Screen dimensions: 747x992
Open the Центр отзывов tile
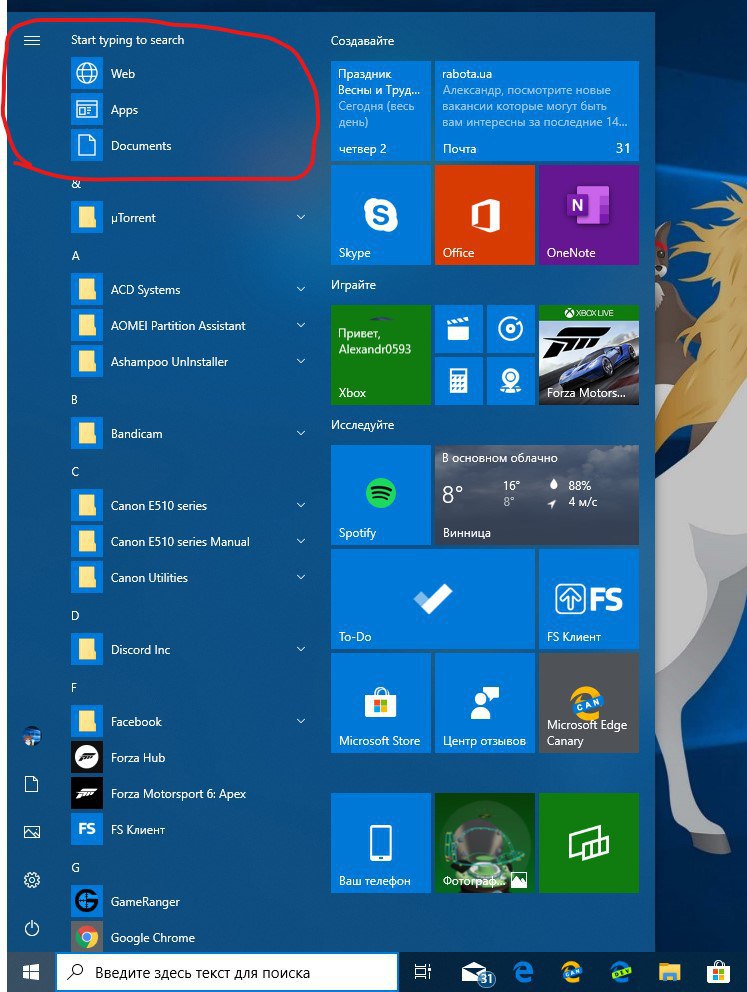pyautogui.click(x=485, y=703)
